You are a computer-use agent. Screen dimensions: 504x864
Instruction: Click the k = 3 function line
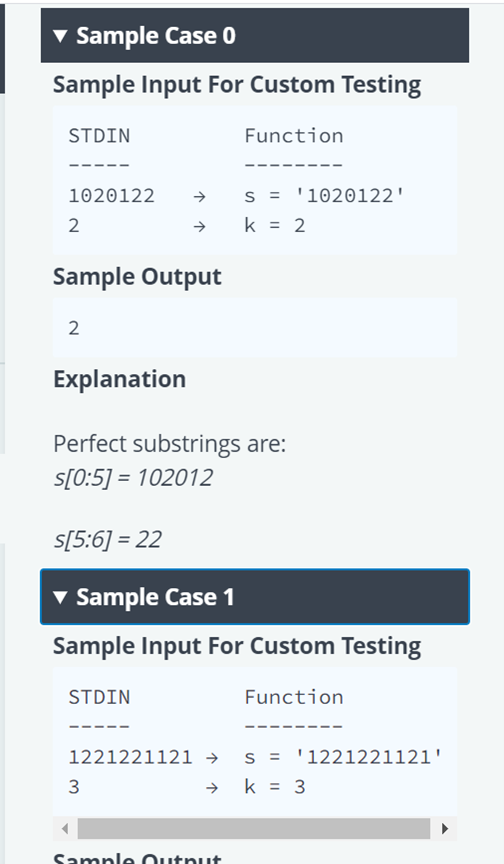(275, 787)
